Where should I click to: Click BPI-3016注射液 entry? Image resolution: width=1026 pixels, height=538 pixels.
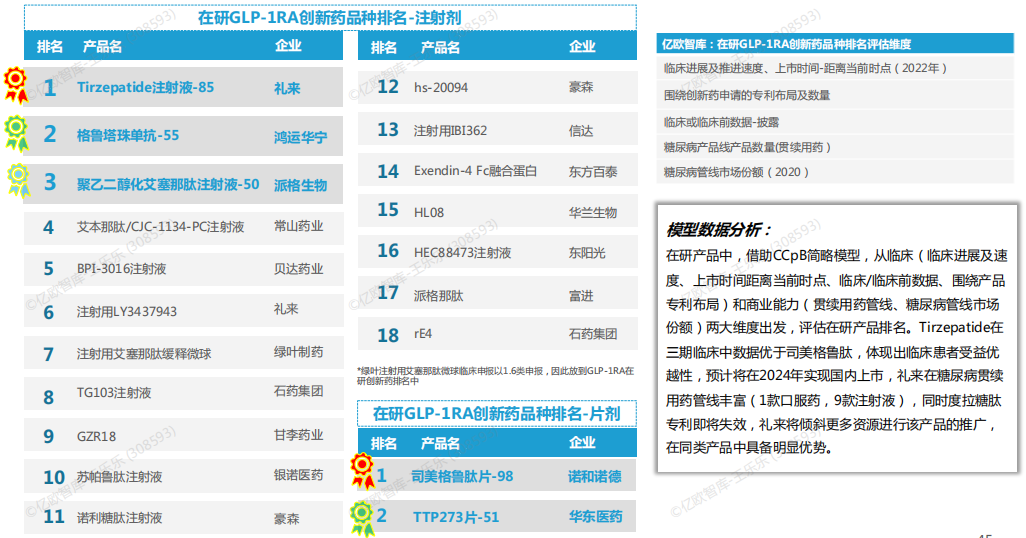[122, 269]
